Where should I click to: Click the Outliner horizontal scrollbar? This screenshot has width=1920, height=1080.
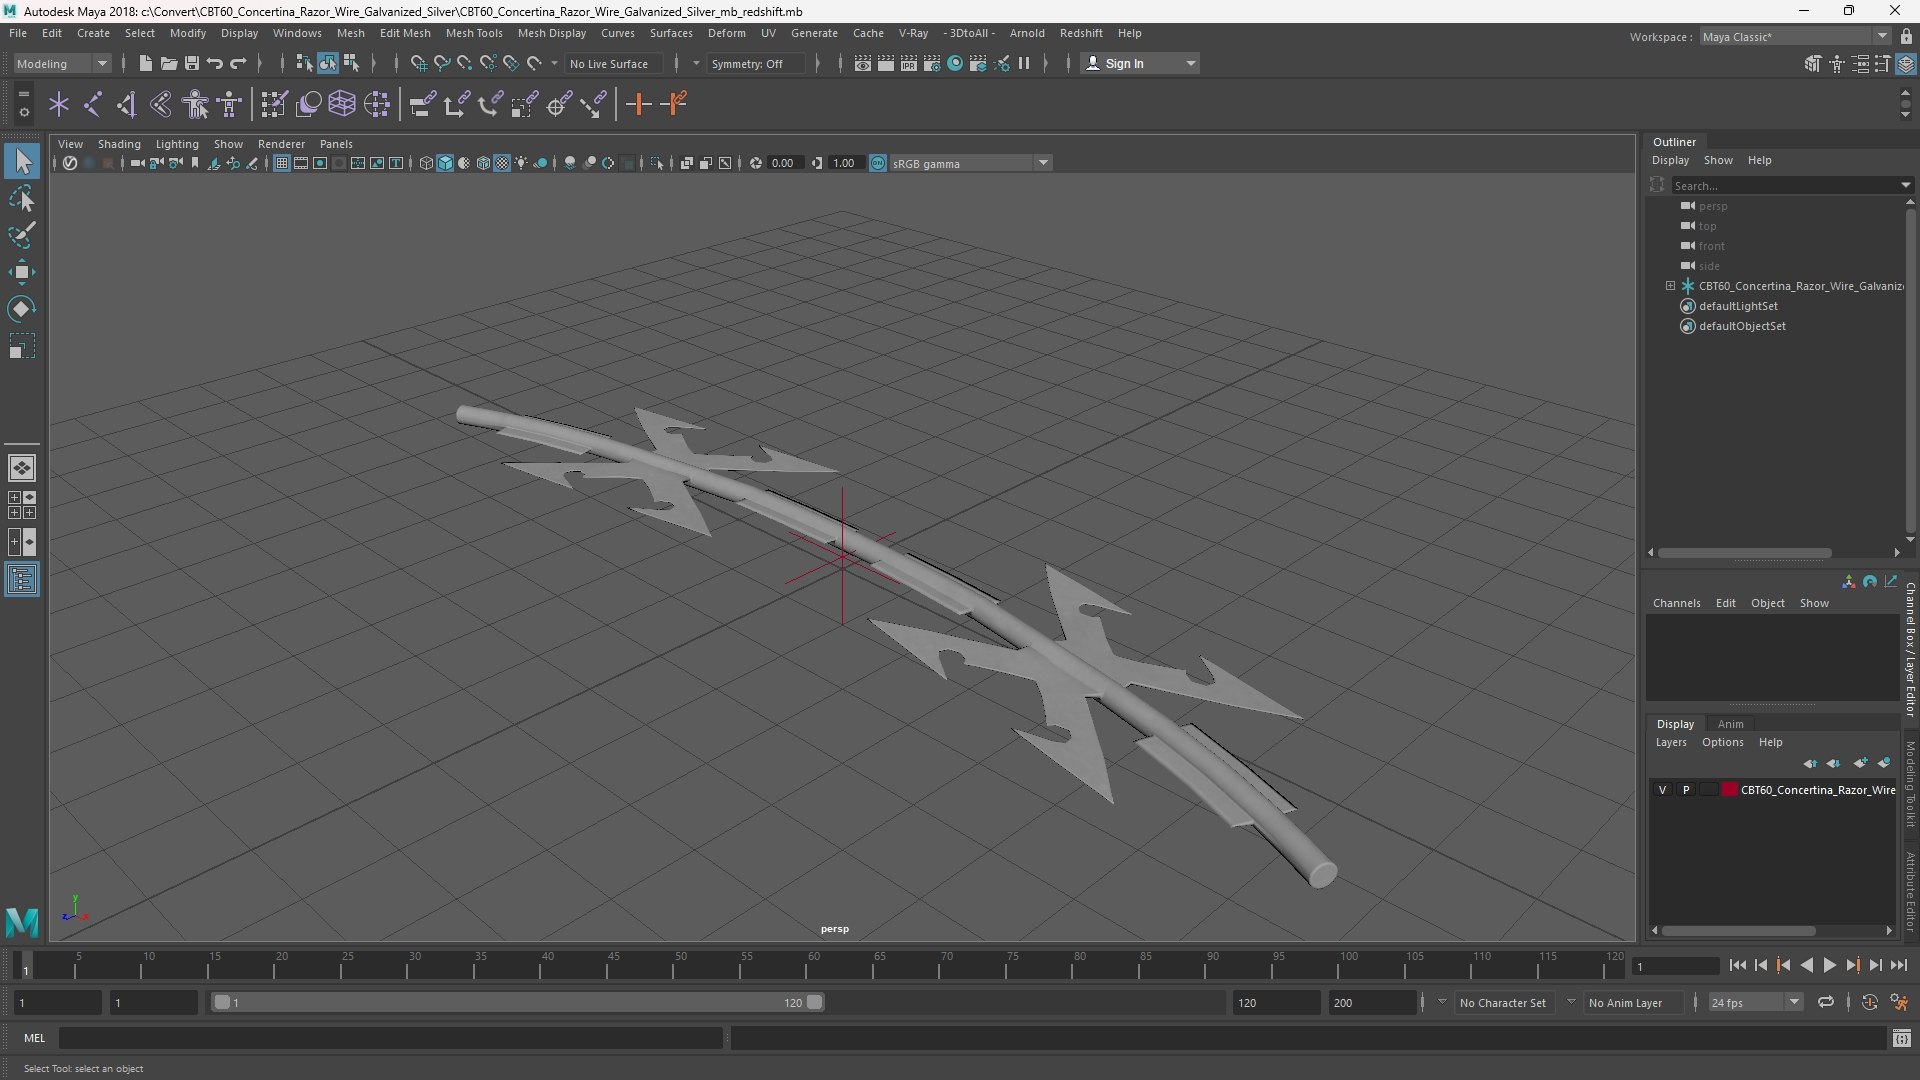[x=1744, y=552]
